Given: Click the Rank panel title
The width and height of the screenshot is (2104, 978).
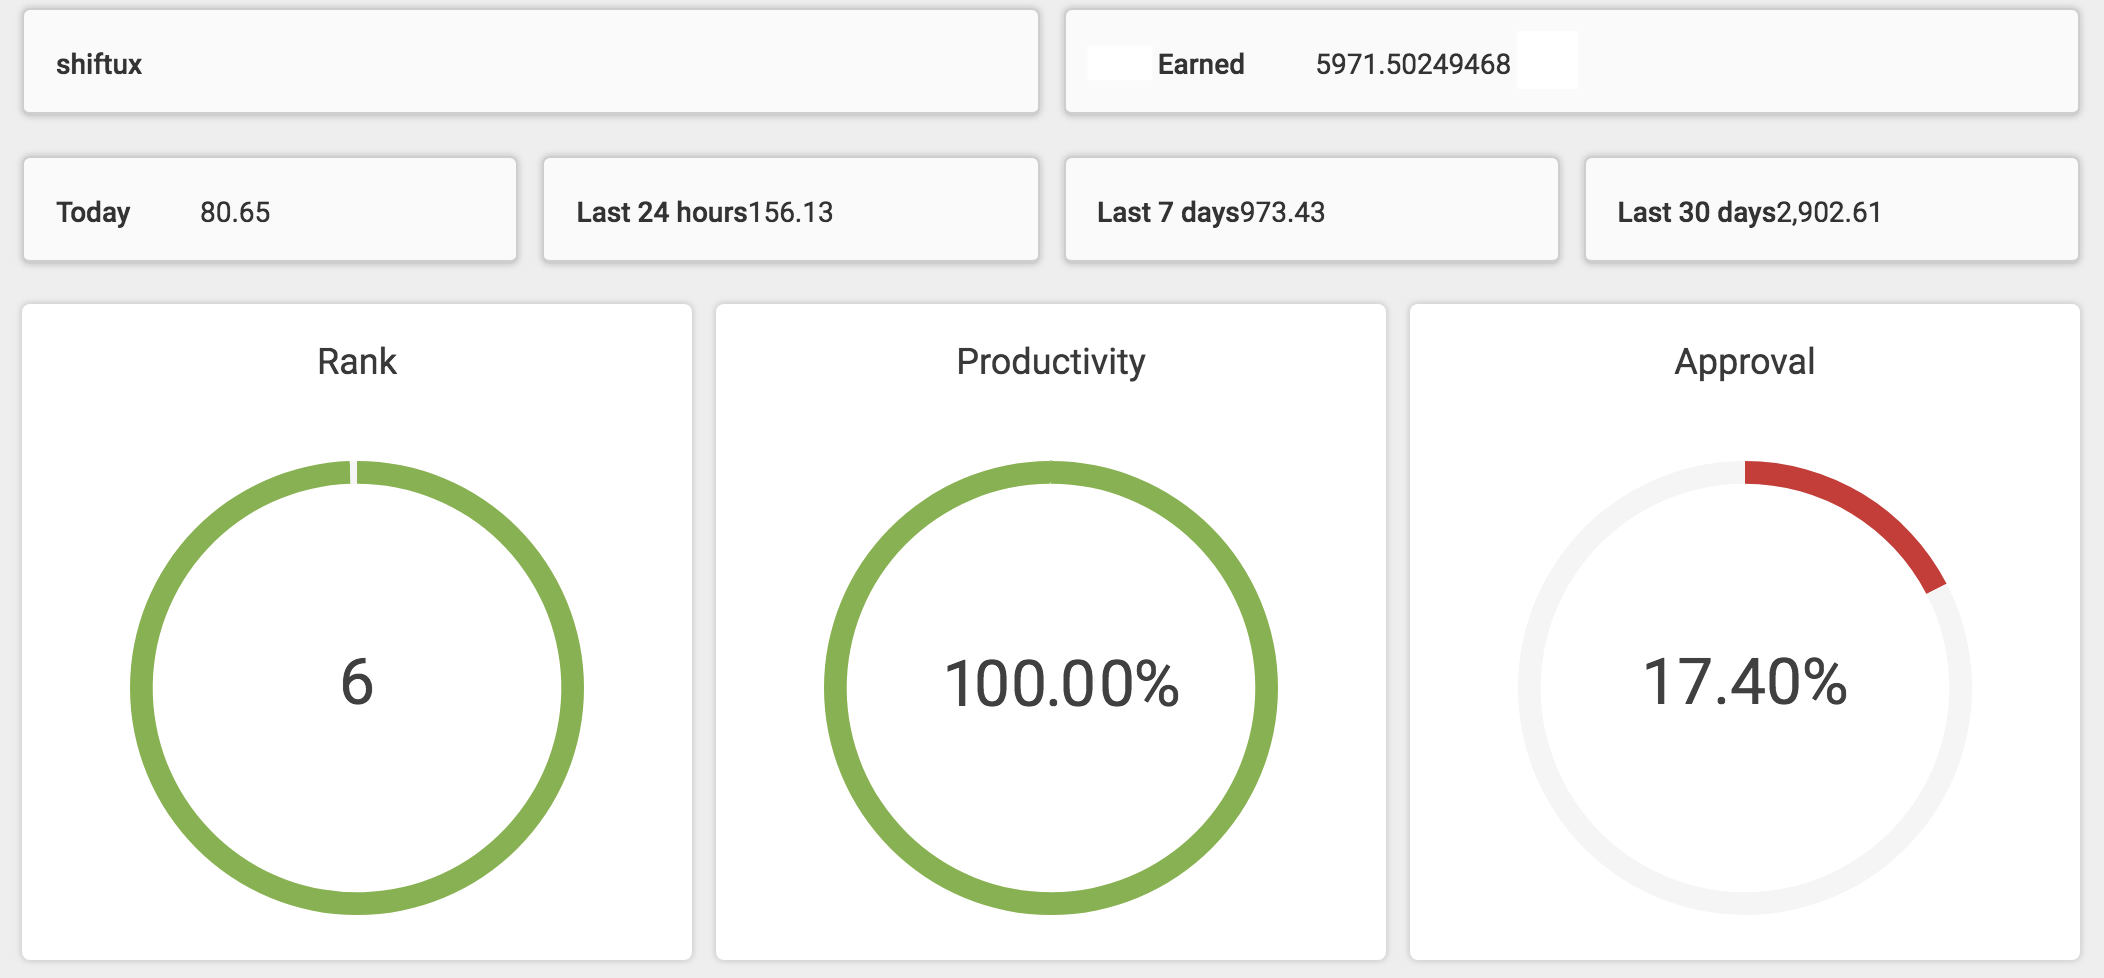Looking at the screenshot, I should point(357,361).
